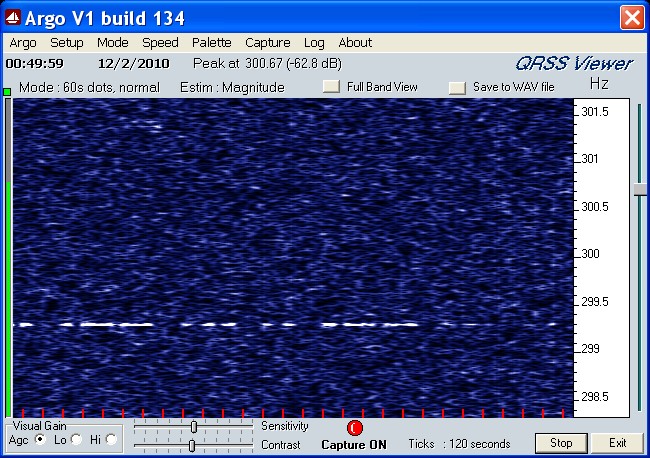Viewport: 650px width, 458px height.
Task: Toggle the Full Band View button
Action: 331,87
